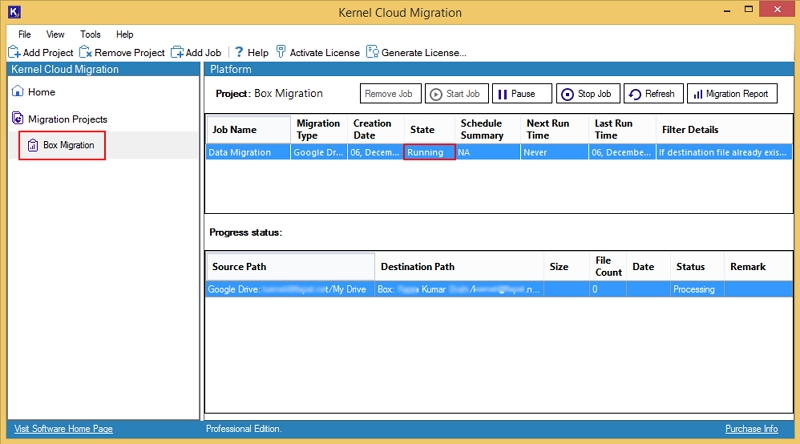Click the Filter Details column header
800x444 pixels.
[x=724, y=130]
